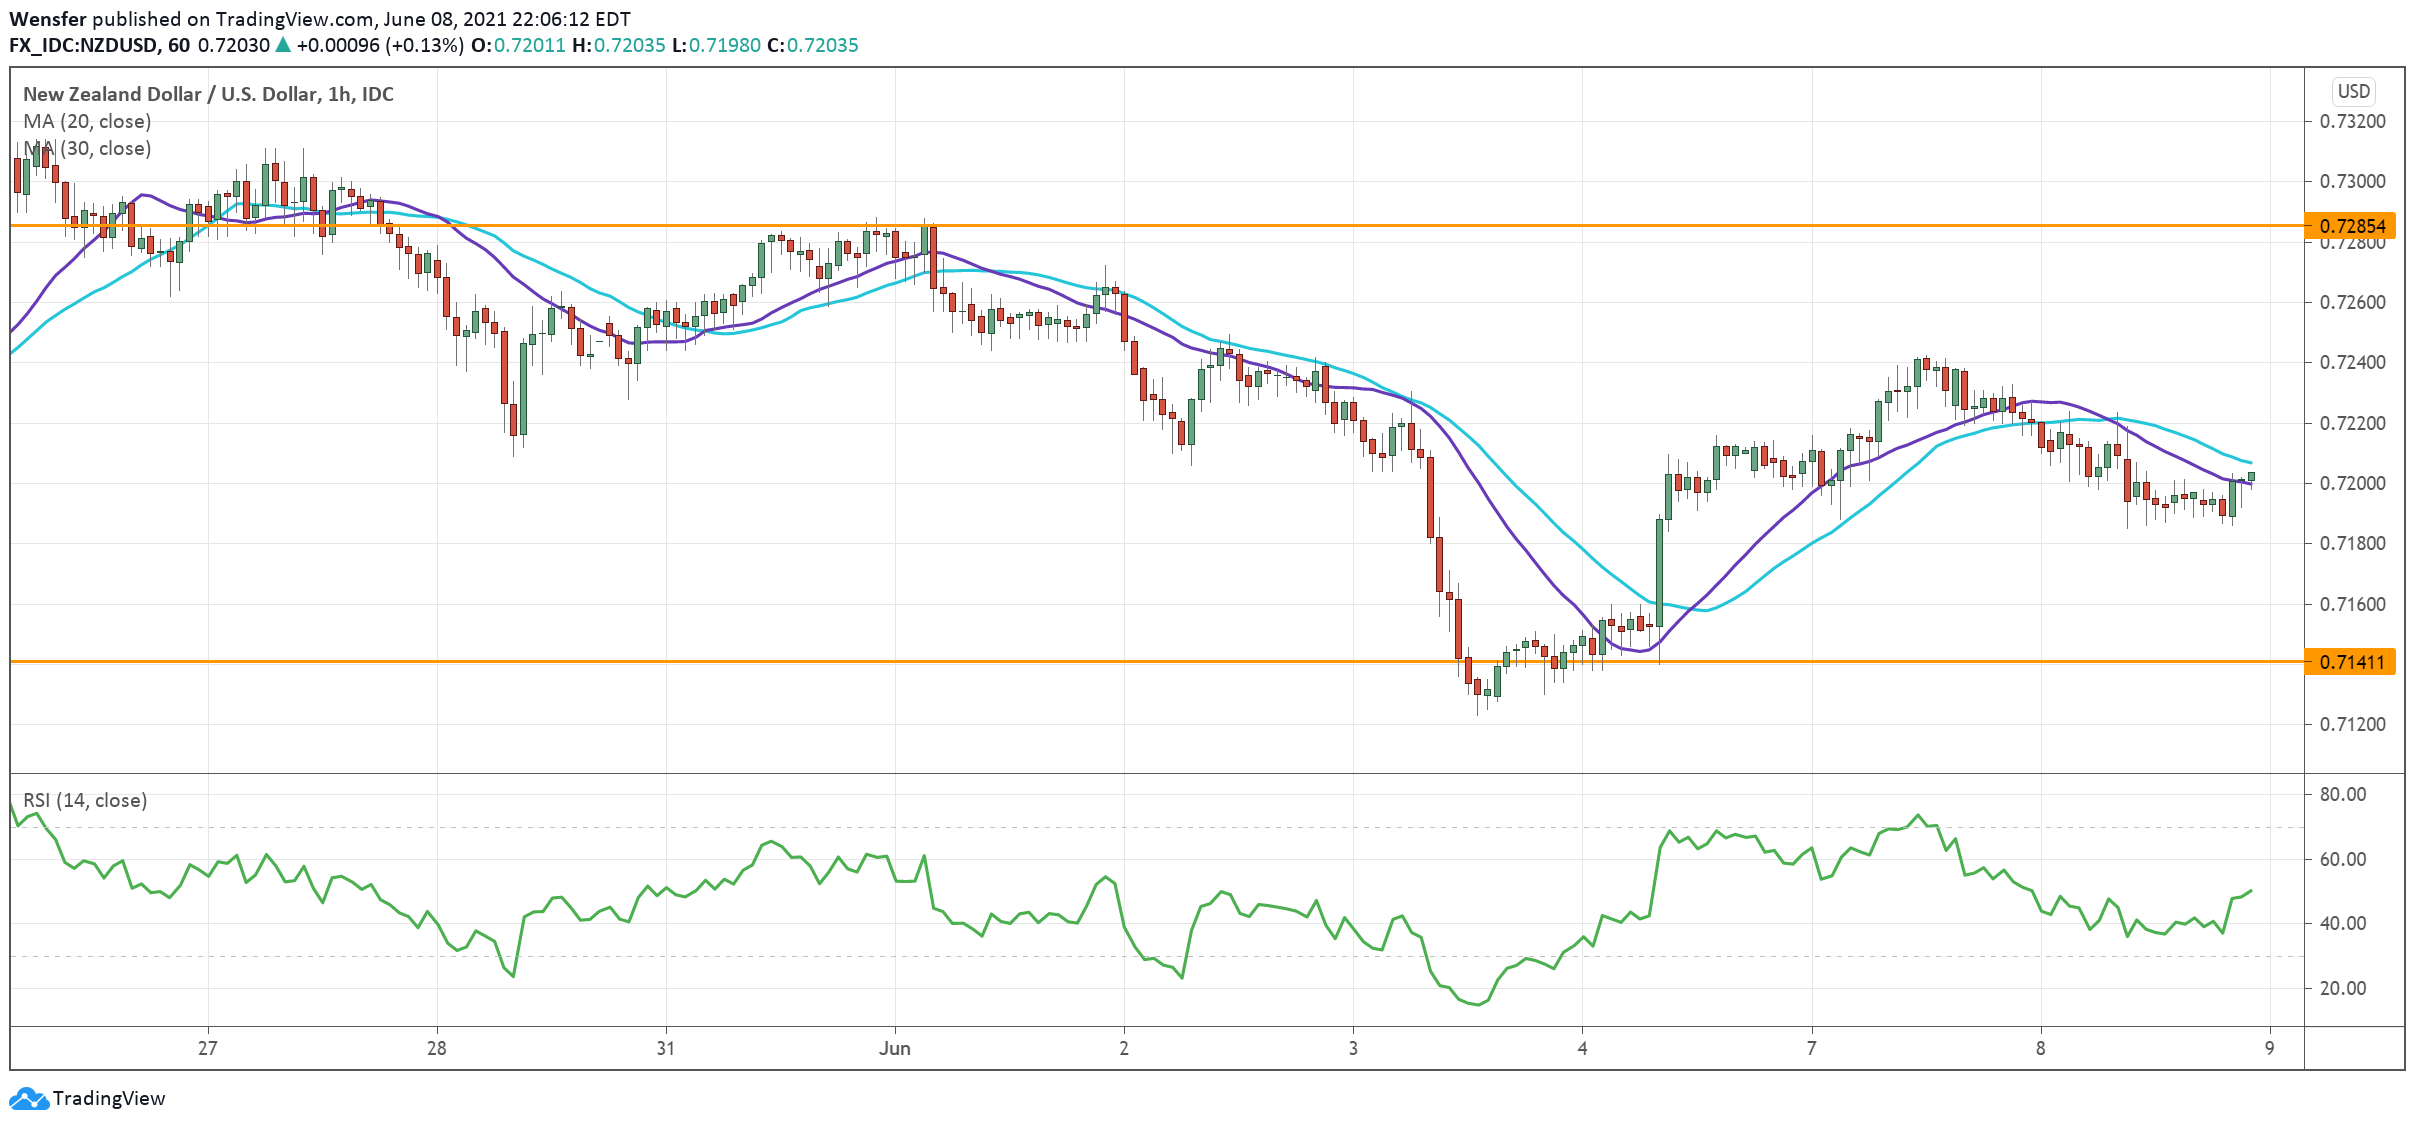Click the green up-arrow price change icon

(x=283, y=45)
